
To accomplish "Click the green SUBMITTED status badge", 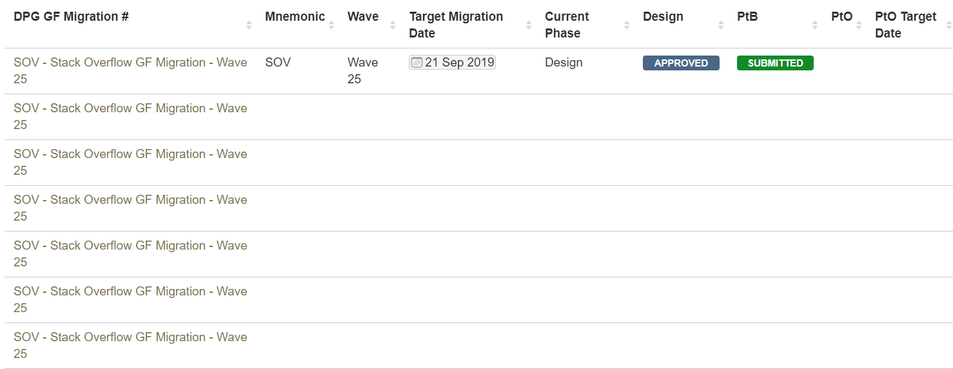I will 775,63.
